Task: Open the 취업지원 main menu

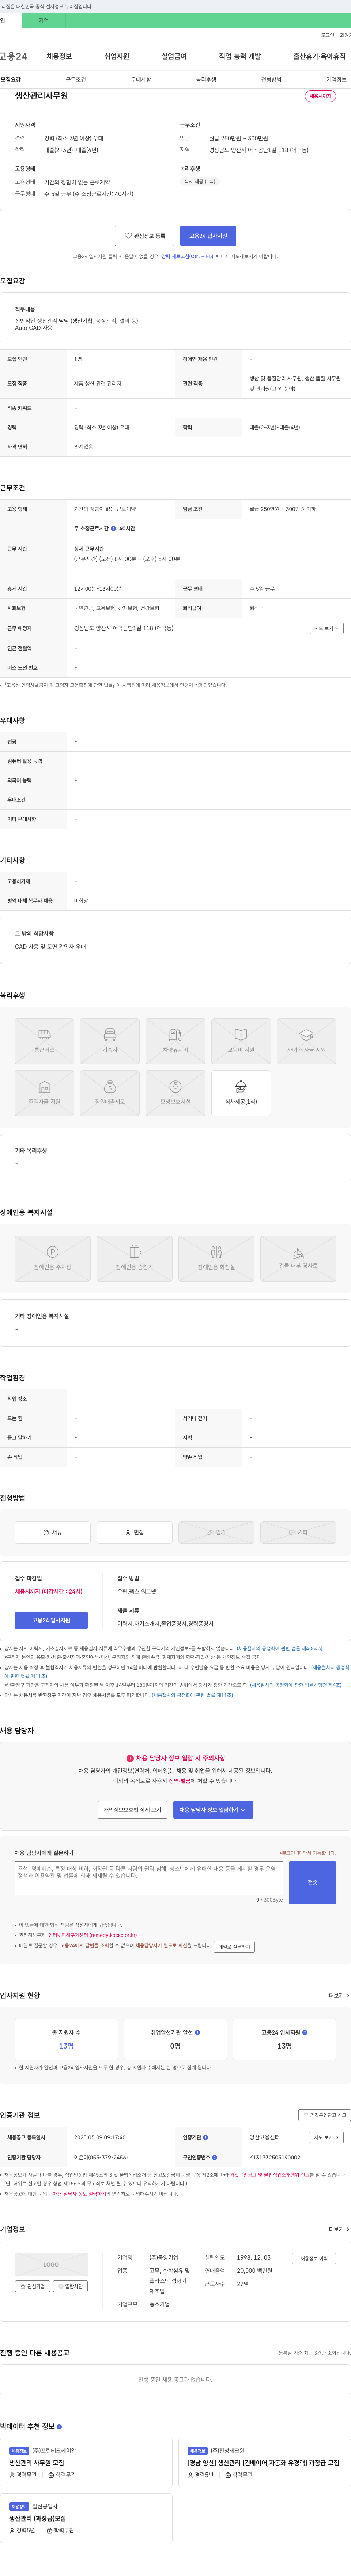Action: coord(117,56)
